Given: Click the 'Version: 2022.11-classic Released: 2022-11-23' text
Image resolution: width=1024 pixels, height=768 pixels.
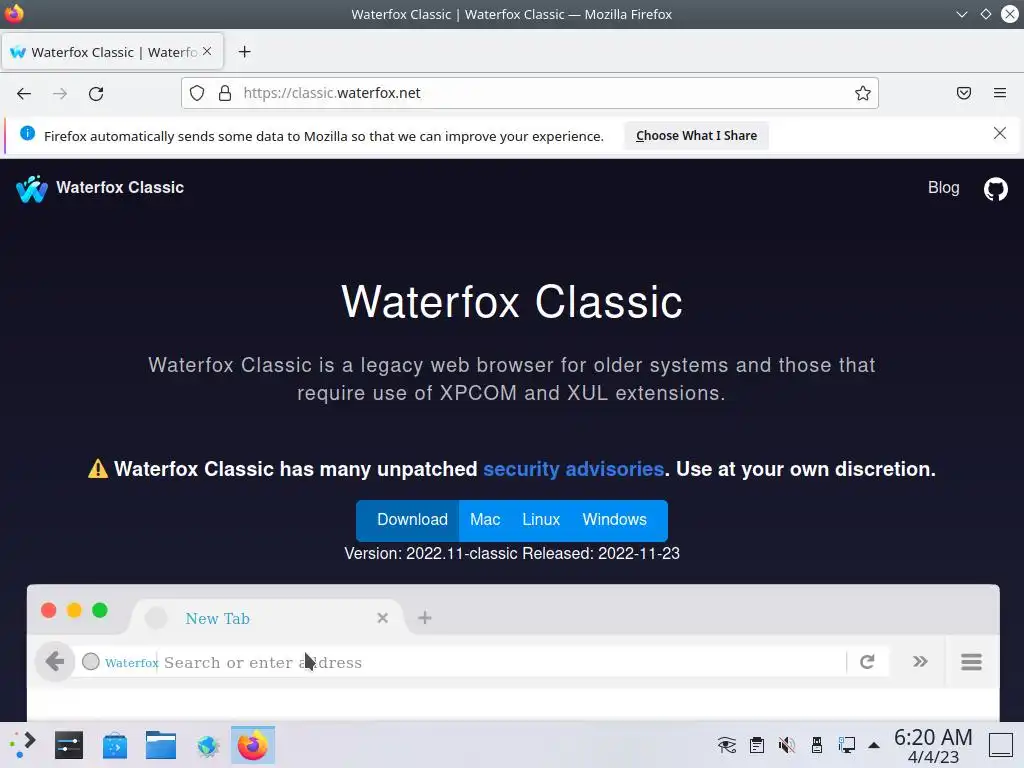Looking at the screenshot, I should [512, 553].
